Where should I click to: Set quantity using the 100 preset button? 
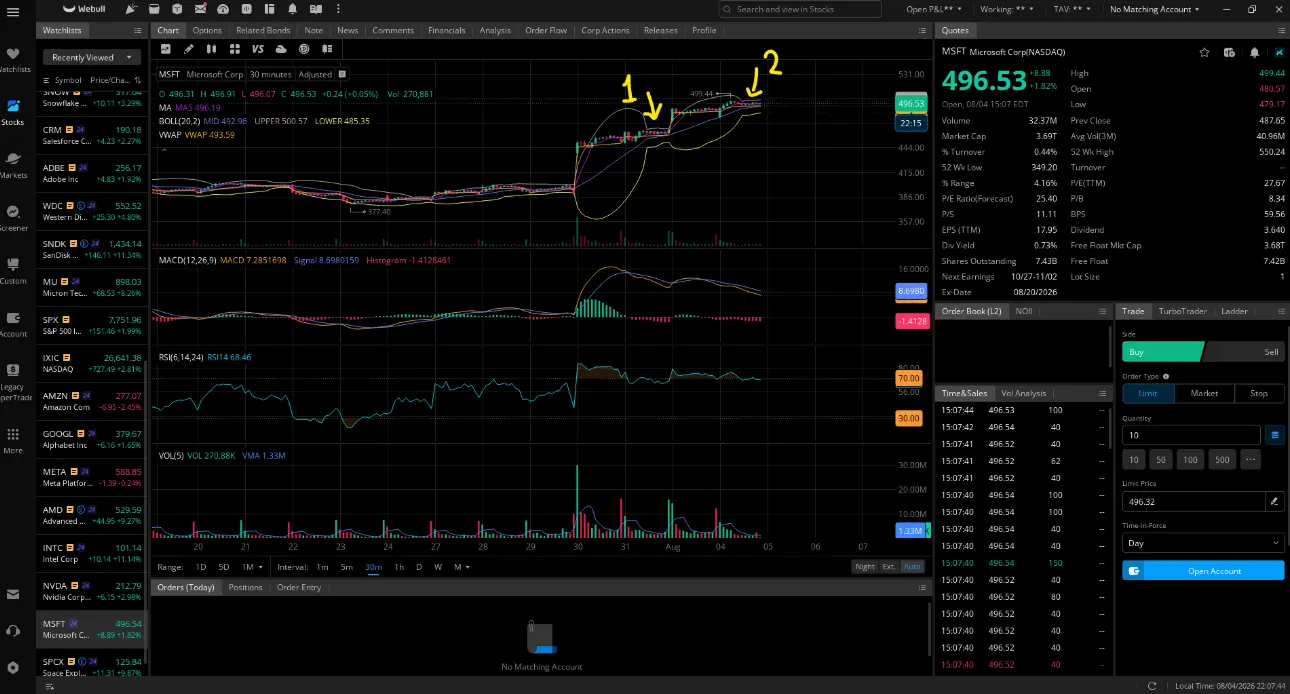[1189, 460]
